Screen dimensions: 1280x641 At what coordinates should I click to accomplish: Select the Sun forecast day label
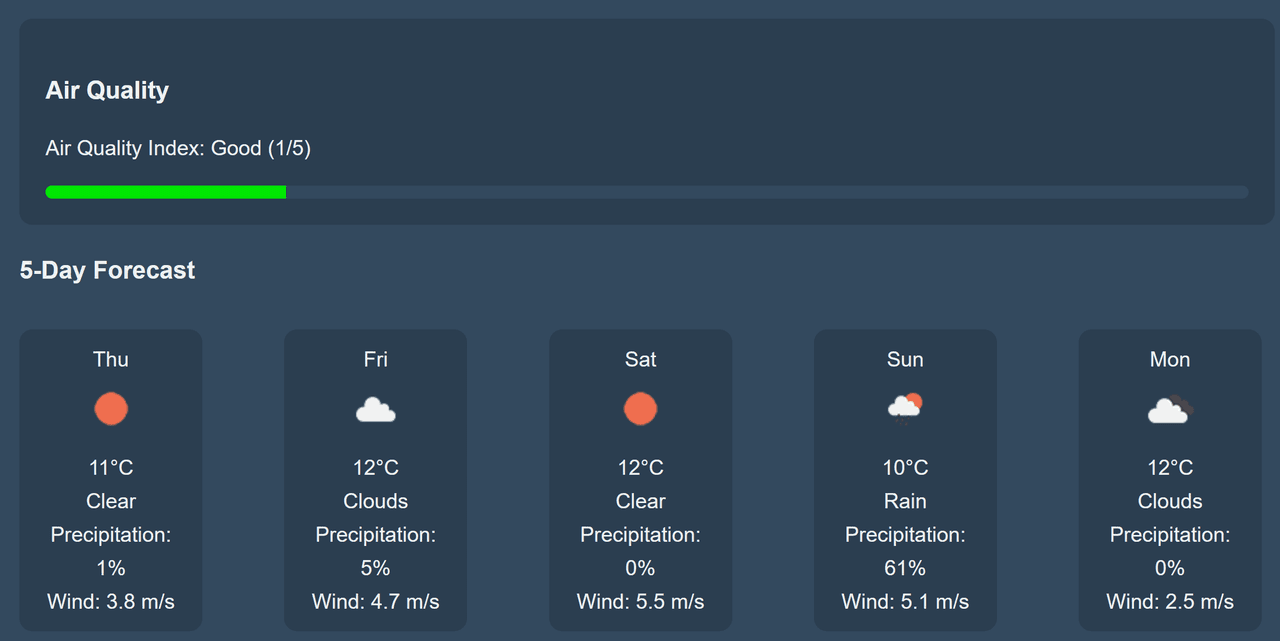coord(905,359)
